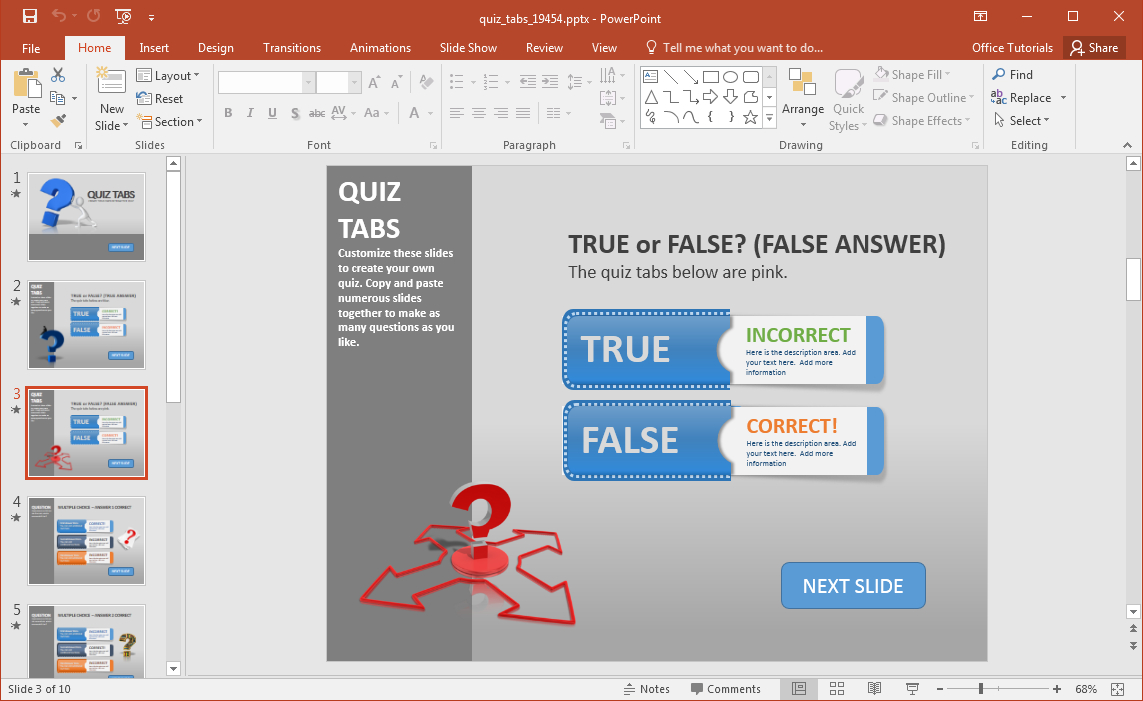This screenshot has width=1143, height=701.
Task: Click the Replace button
Action: tap(1021, 98)
